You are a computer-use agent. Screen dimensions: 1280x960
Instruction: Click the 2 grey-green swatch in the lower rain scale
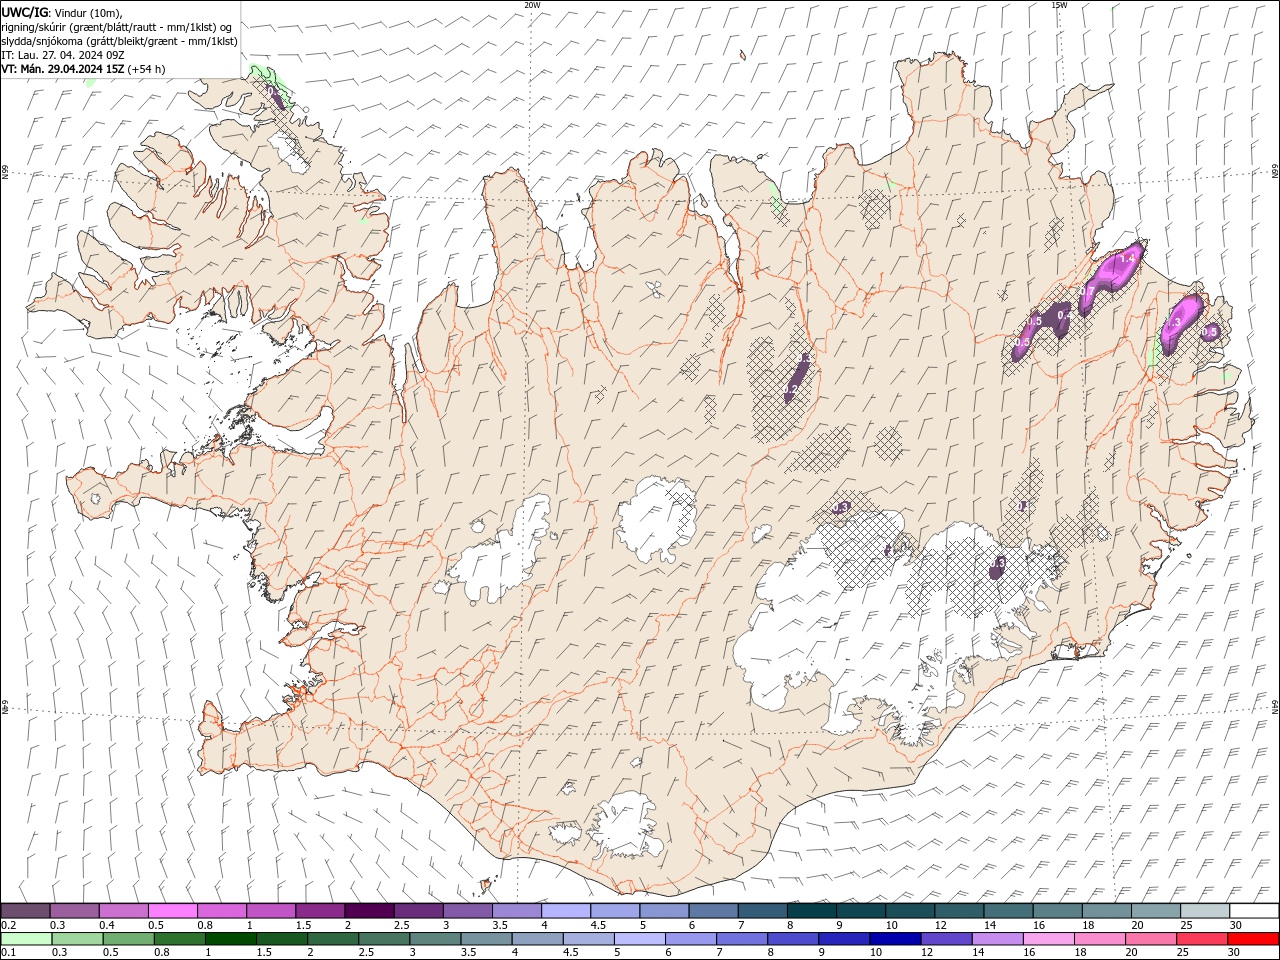(x=332, y=939)
